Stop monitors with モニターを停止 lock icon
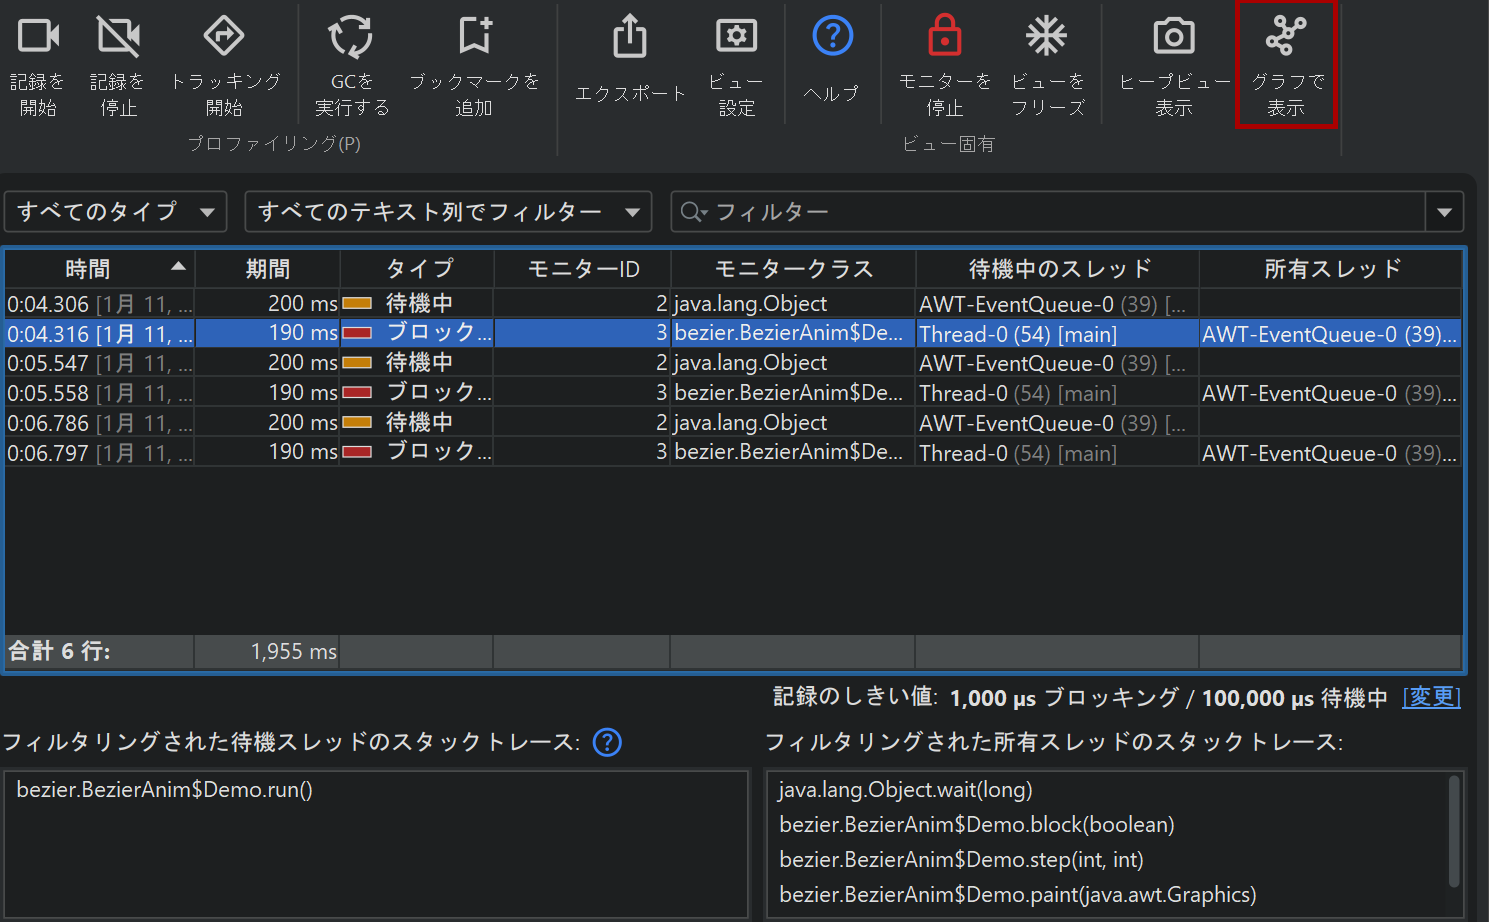 click(x=944, y=37)
